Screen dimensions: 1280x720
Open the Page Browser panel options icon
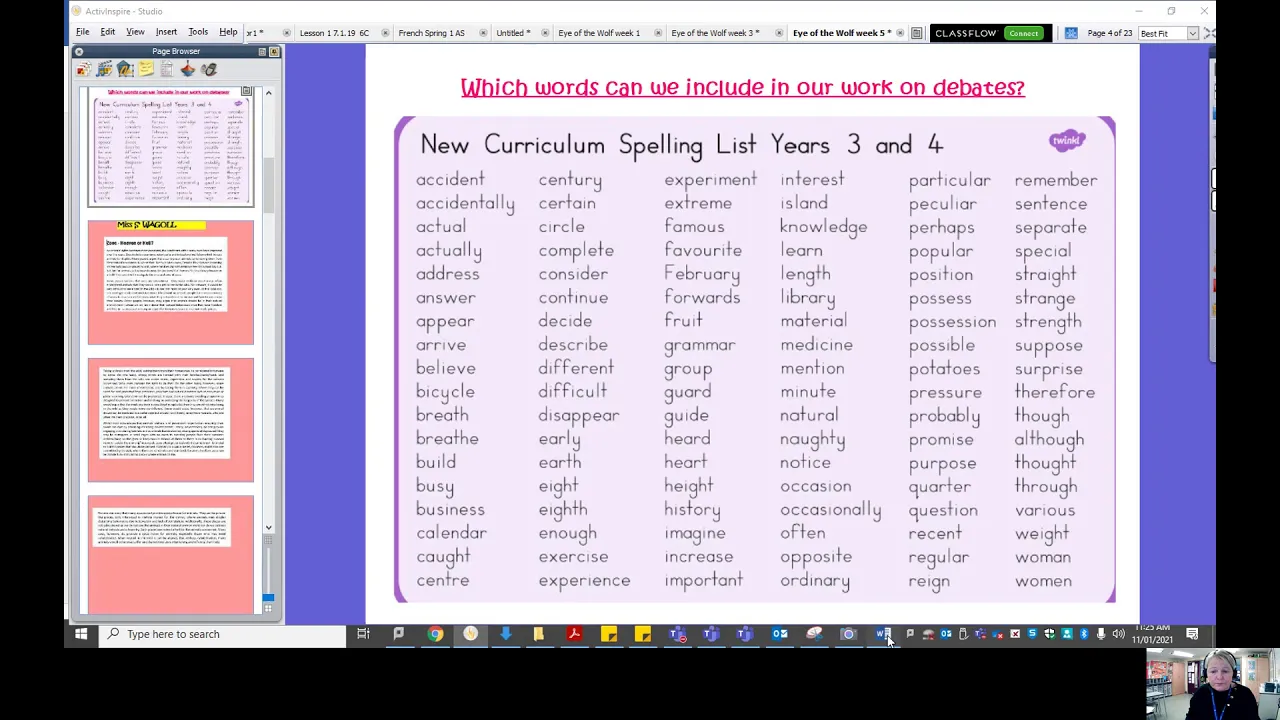pos(262,51)
